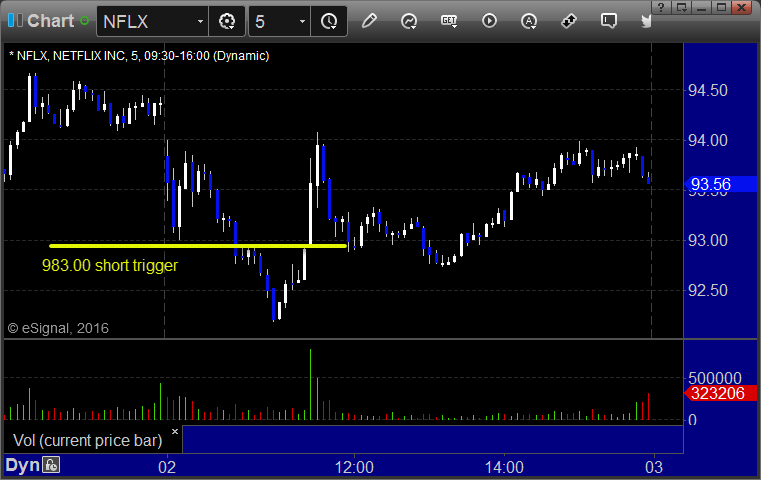This screenshot has height=480, width=761.
Task: Open the symbol settings gear icon
Action: 227,21
